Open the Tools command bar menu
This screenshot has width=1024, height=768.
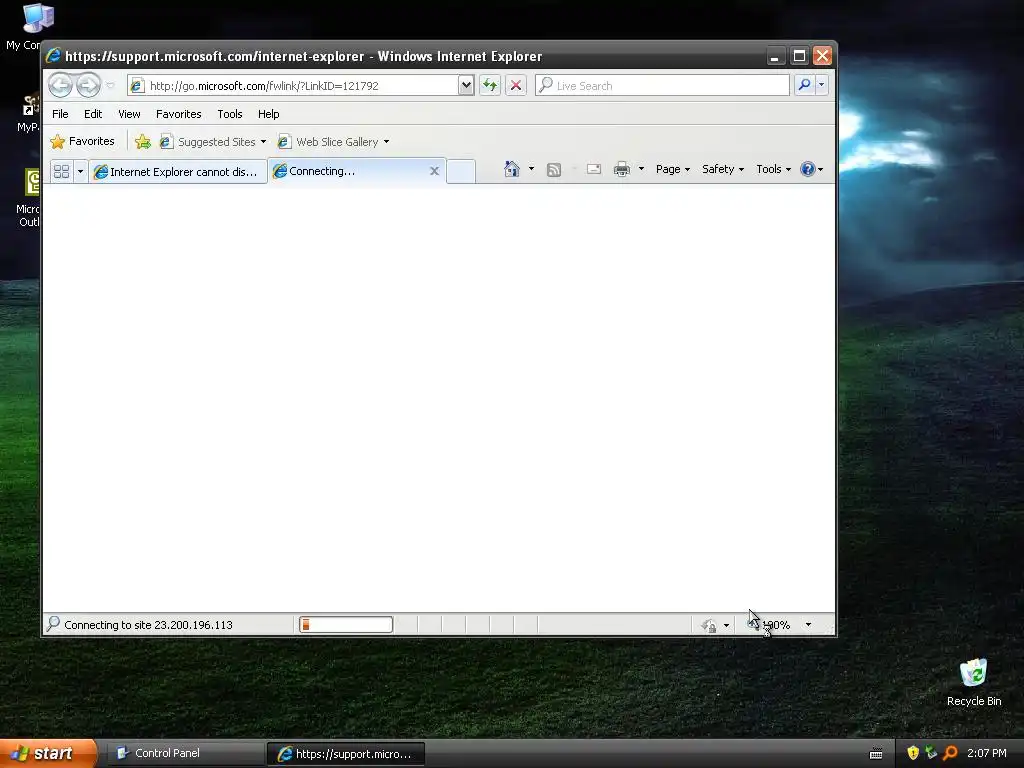(773, 170)
